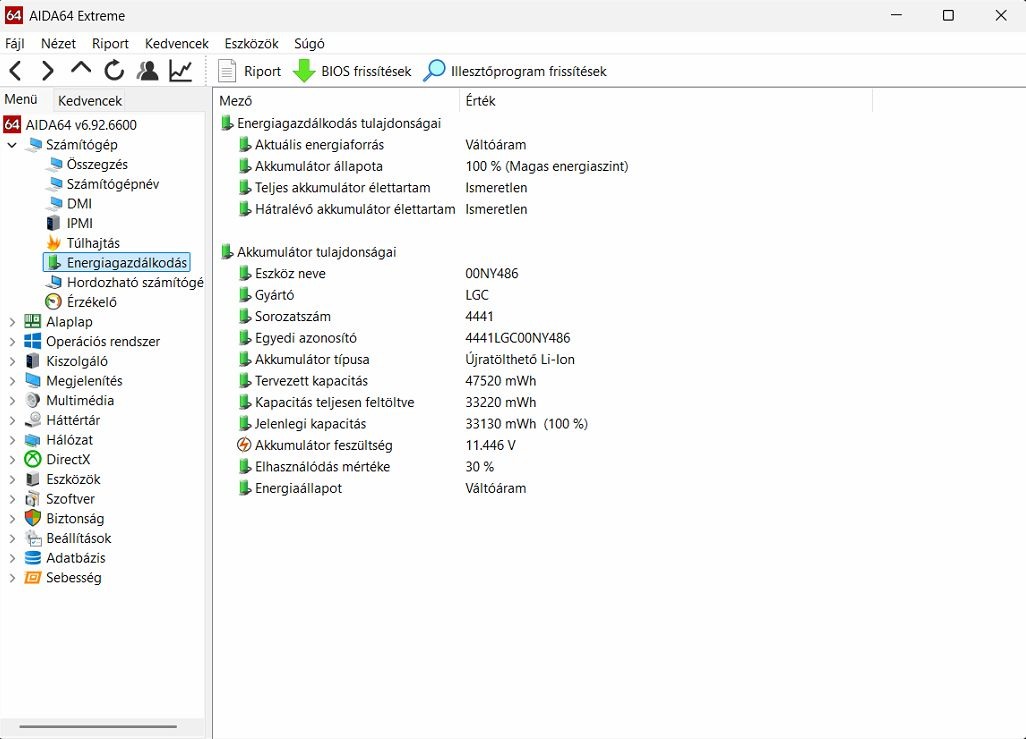This screenshot has width=1026, height=739.
Task: Click the Beállítások config icon
Action: coord(33,538)
